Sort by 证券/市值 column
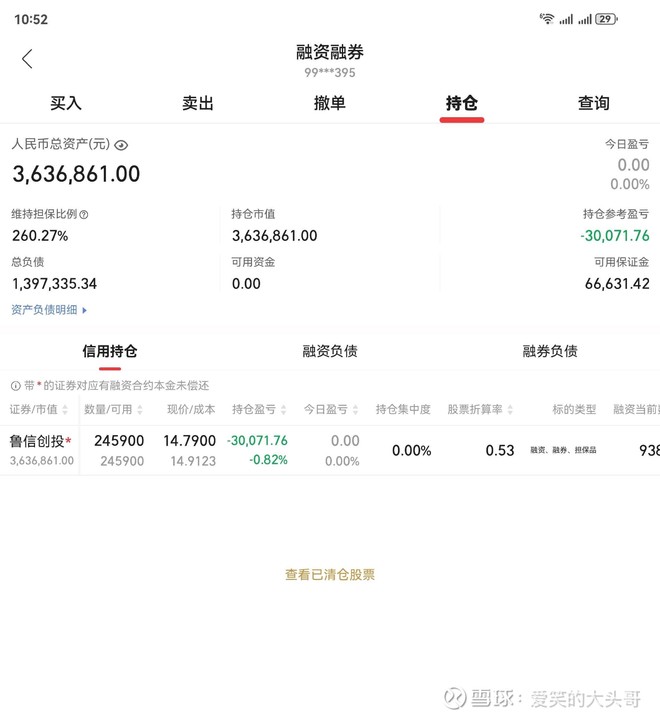The height and width of the screenshot is (719, 660). pyautogui.click(x=39, y=409)
